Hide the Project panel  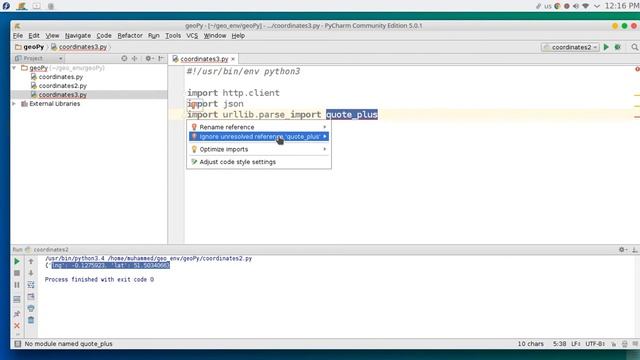[x=161, y=58]
